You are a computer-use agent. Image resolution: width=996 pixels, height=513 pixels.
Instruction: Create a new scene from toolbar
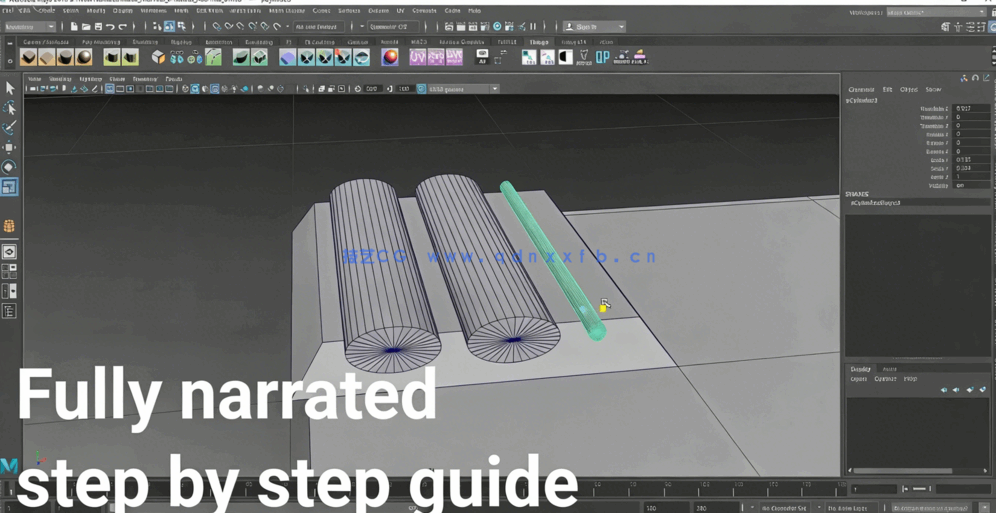click(x=73, y=27)
